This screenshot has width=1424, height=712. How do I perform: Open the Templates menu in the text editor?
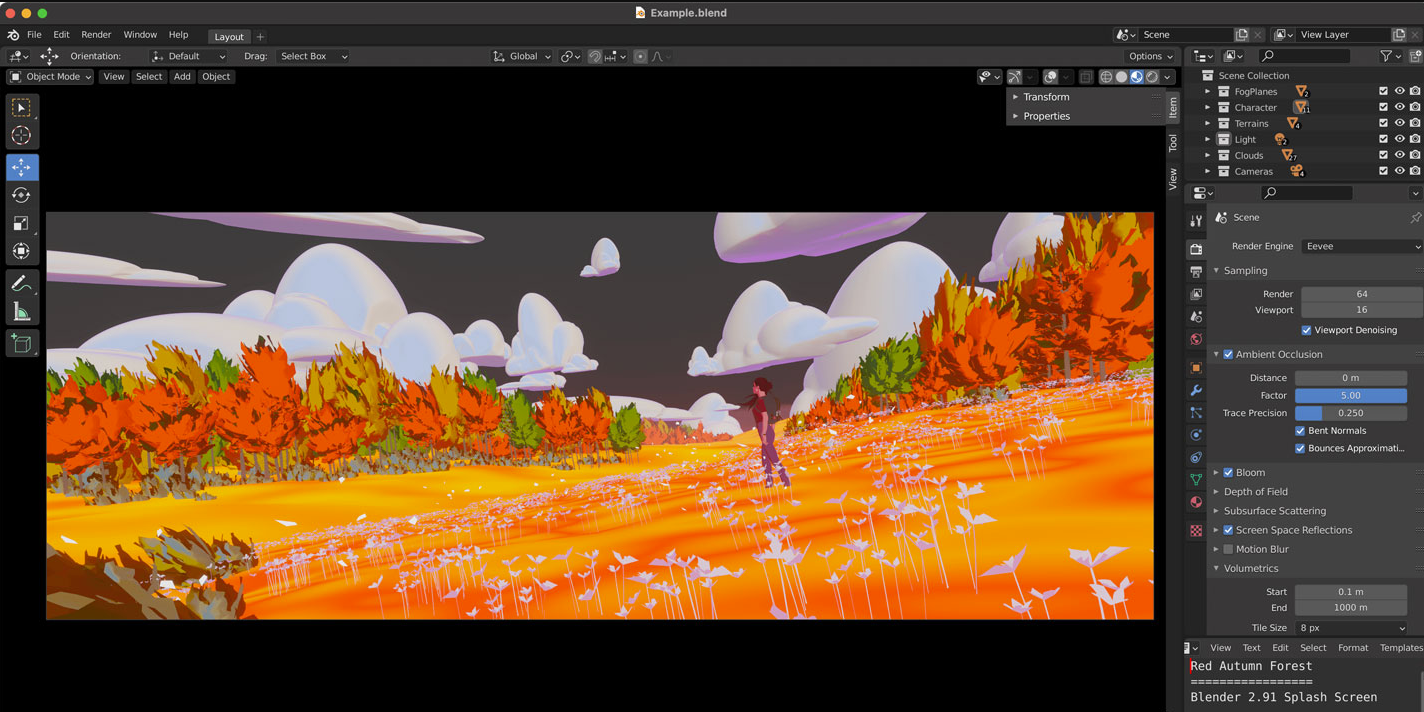pos(1400,648)
